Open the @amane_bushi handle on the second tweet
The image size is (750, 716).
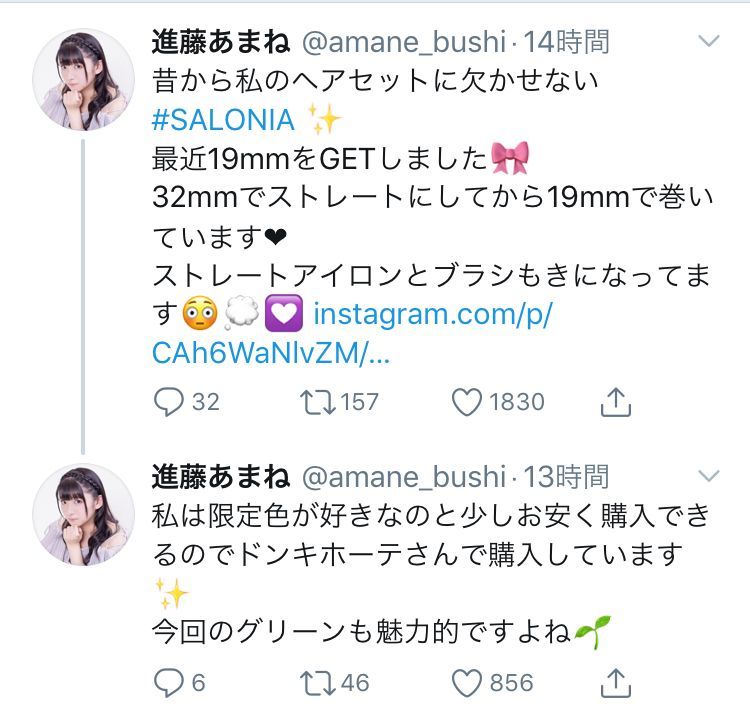point(404,477)
